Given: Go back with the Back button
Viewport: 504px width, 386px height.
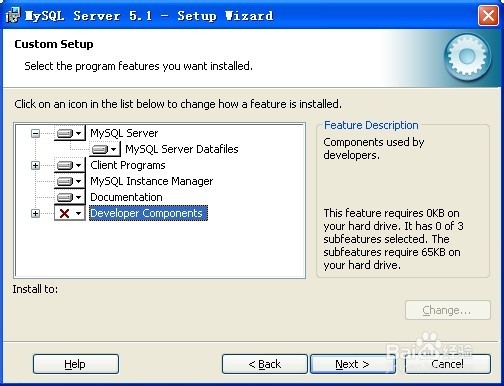Looking at the screenshot, I should coord(265,364).
